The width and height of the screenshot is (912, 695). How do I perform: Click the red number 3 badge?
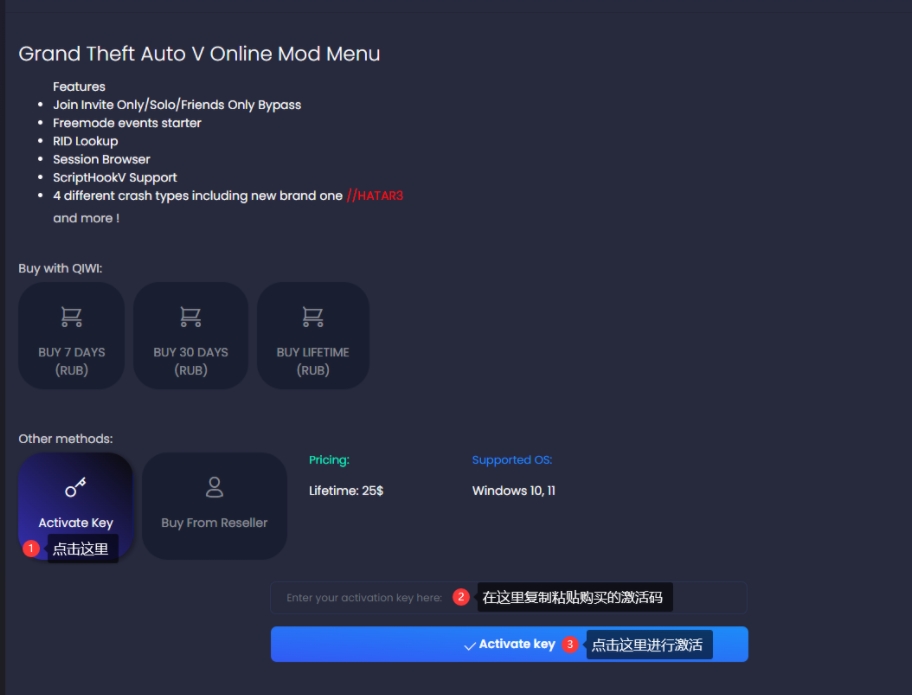click(x=570, y=644)
